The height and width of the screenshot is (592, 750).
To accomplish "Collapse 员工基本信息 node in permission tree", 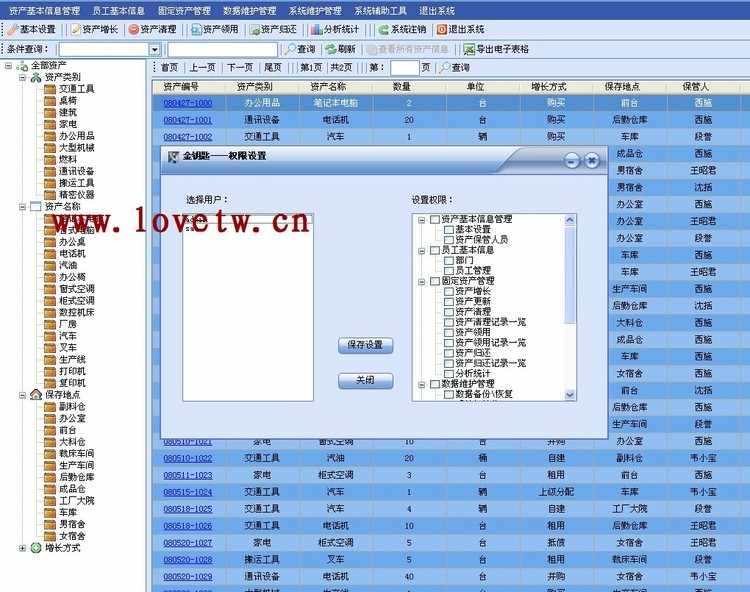I will 421,251.
